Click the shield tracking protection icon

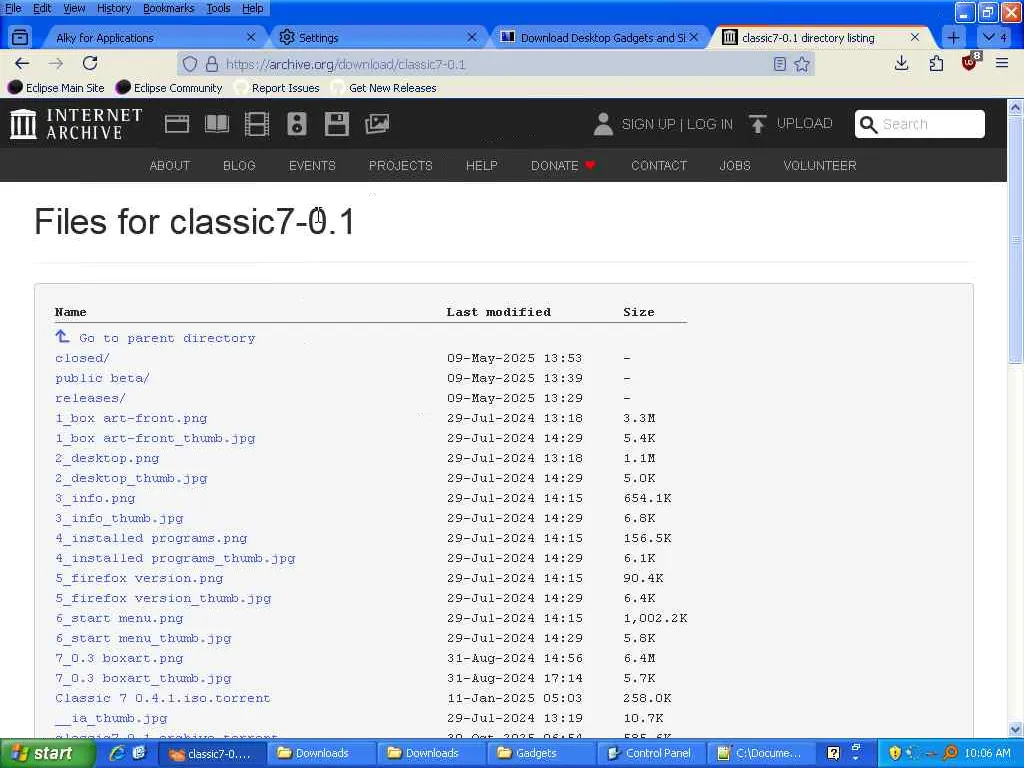(x=189, y=64)
